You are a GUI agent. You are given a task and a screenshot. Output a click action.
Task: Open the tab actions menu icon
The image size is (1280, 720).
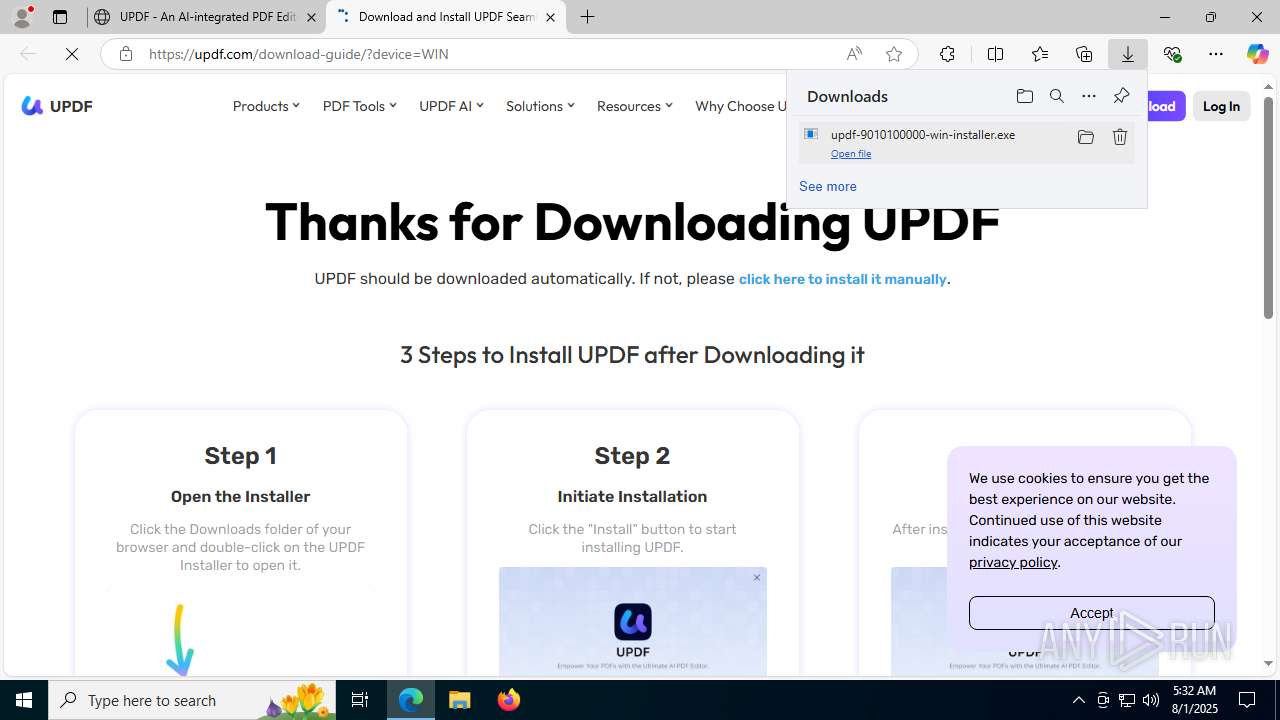click(60, 17)
